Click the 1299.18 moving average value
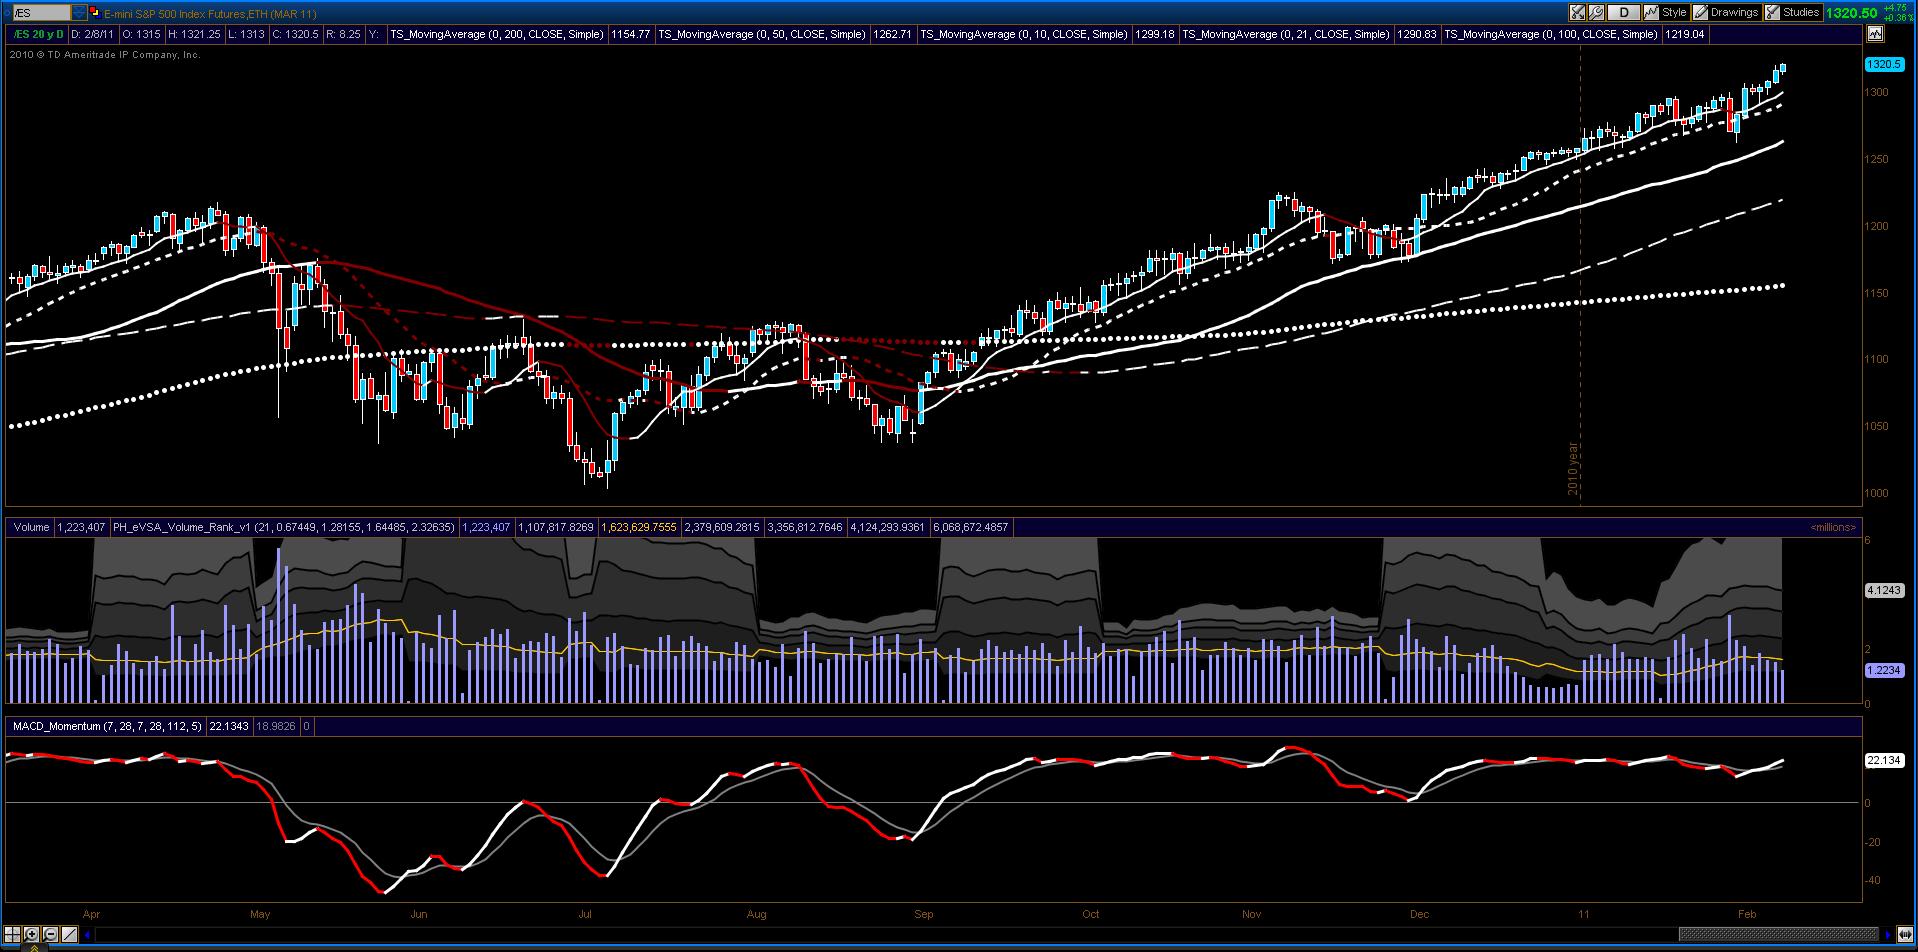Screen dimensions: 1918x952 click(1155, 34)
